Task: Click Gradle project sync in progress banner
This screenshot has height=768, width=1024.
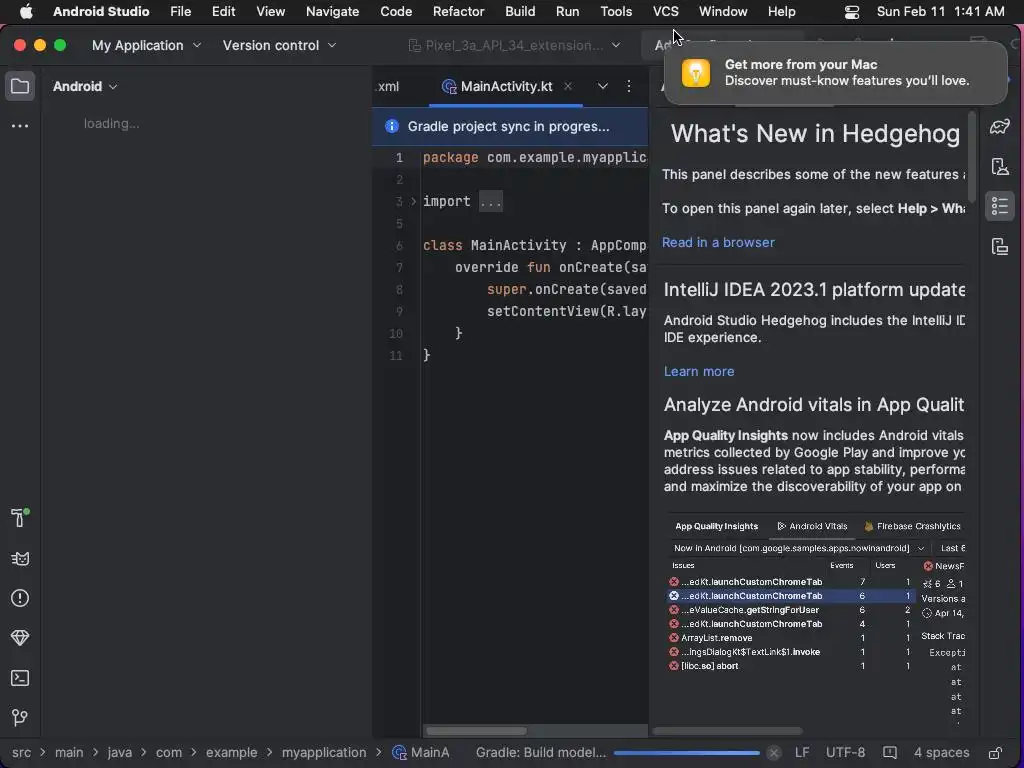Action: pos(510,126)
